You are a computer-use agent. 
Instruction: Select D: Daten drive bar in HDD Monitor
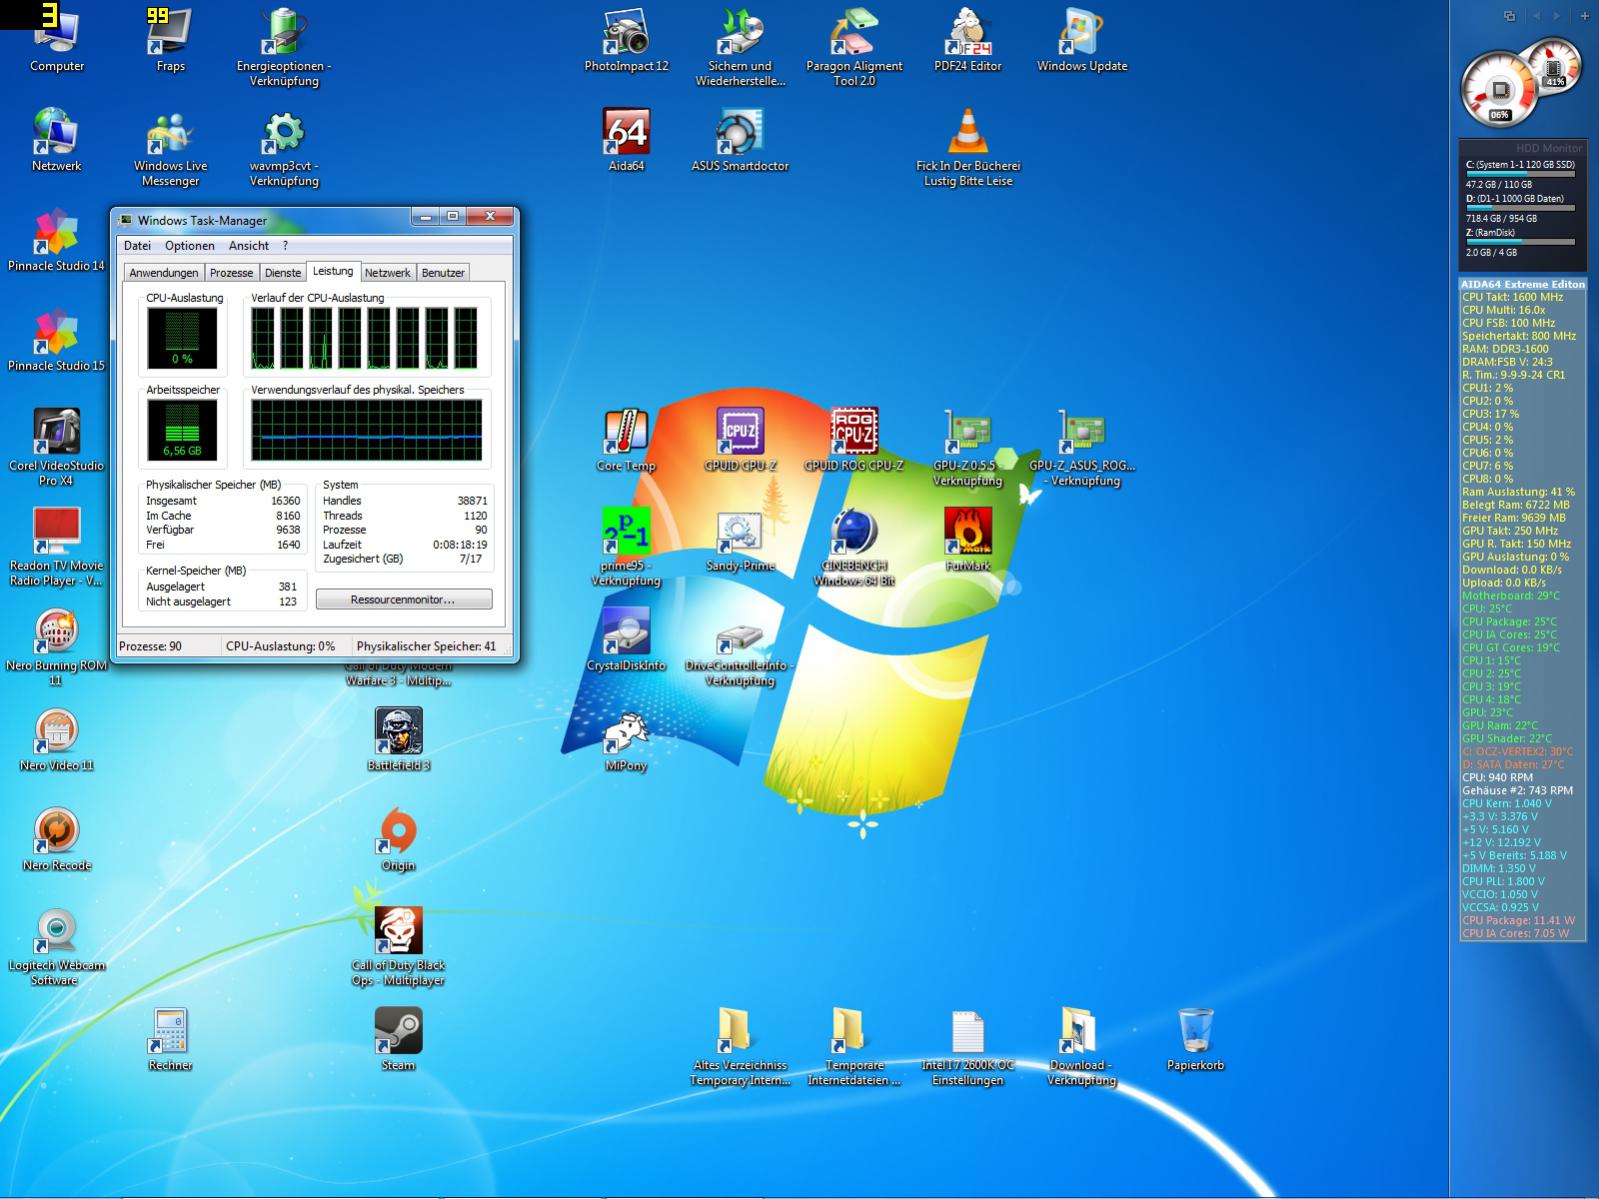pos(1521,208)
